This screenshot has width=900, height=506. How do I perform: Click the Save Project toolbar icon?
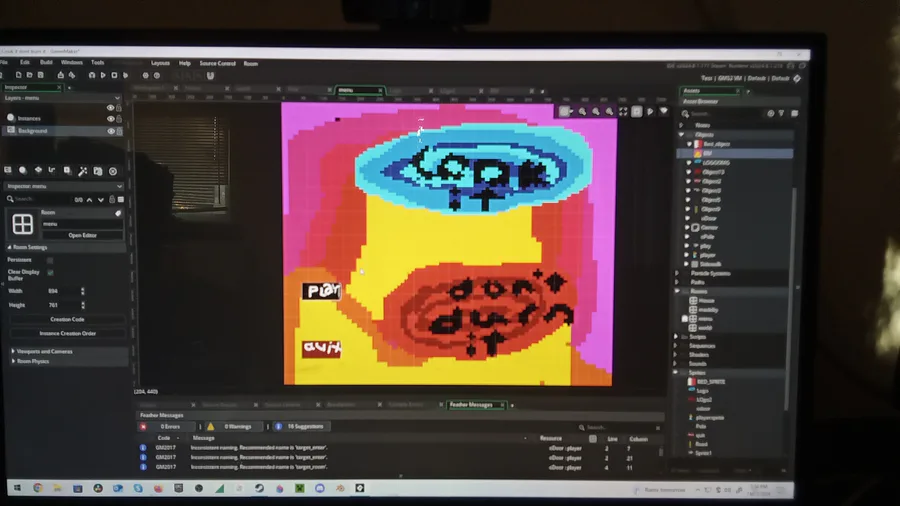(x=41, y=75)
